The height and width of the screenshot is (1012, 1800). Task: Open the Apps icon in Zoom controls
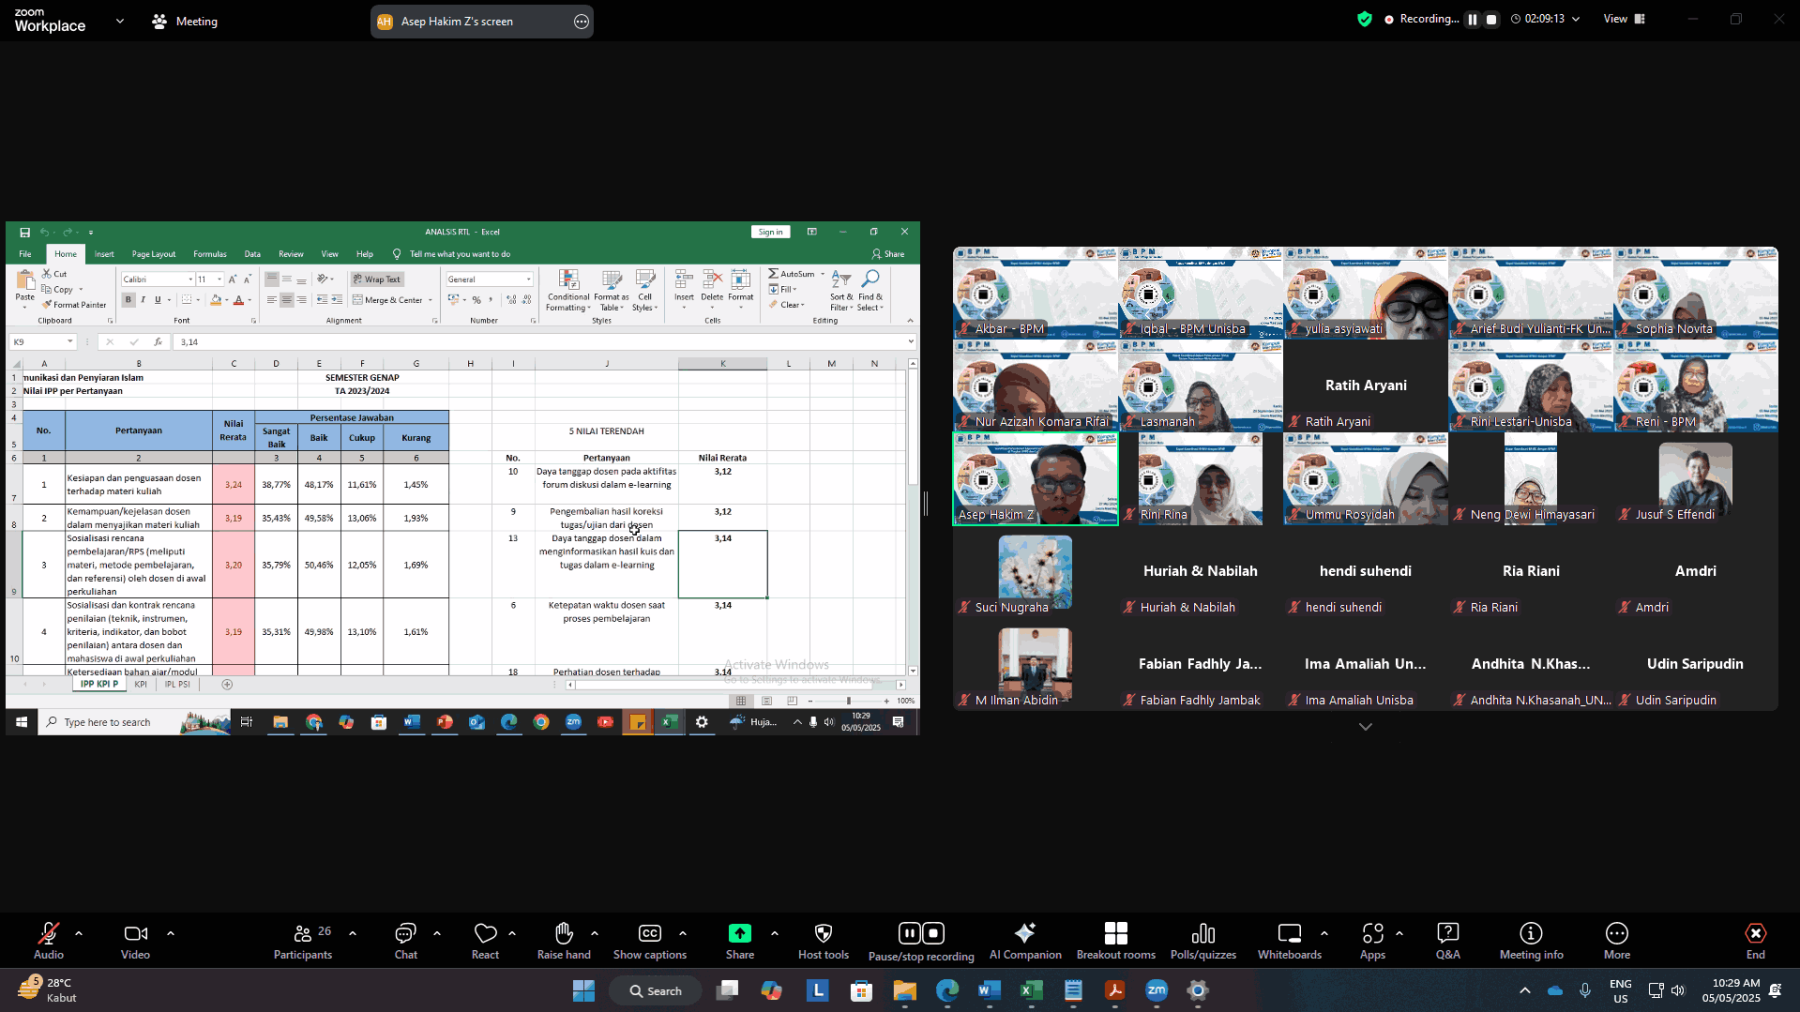pos(1373,933)
